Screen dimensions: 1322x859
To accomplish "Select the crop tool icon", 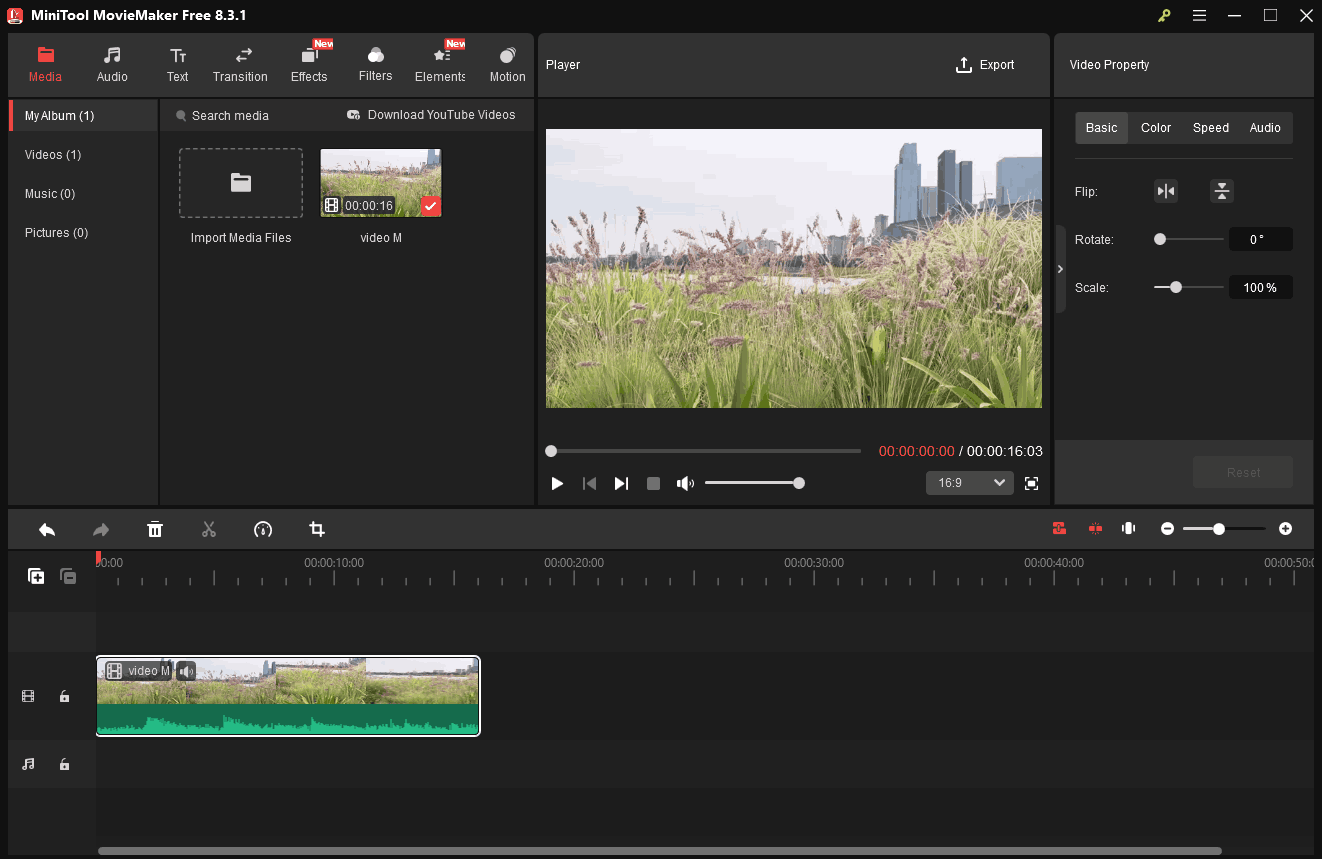I will pyautogui.click(x=317, y=529).
